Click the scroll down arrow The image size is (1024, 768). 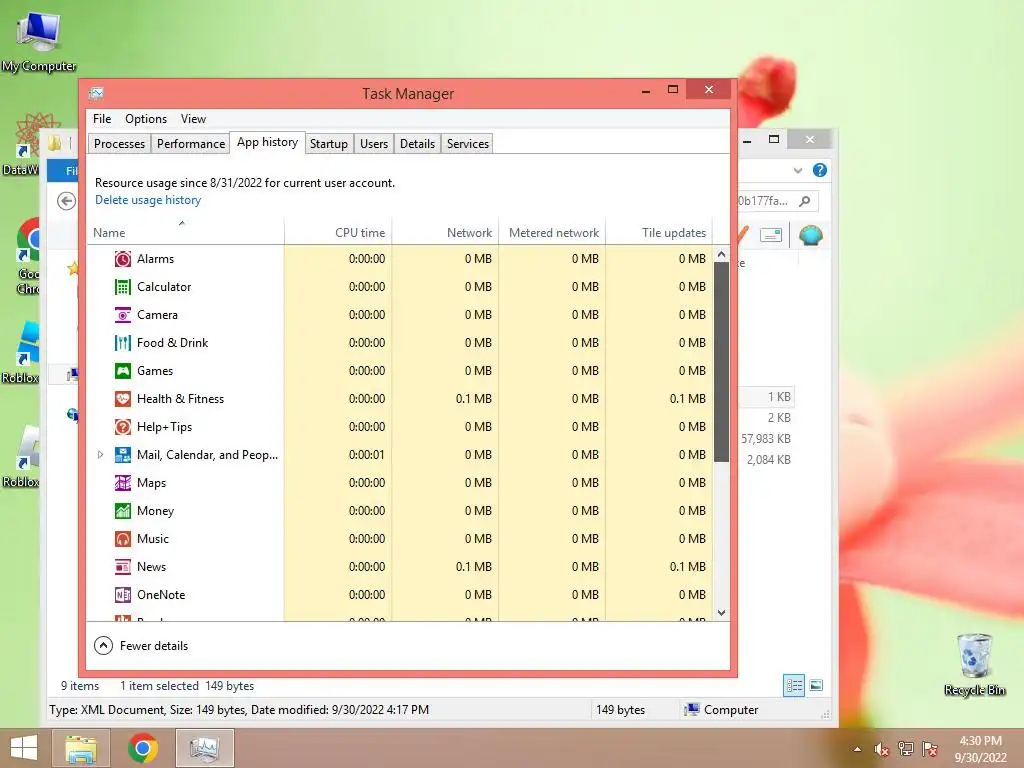[722, 613]
